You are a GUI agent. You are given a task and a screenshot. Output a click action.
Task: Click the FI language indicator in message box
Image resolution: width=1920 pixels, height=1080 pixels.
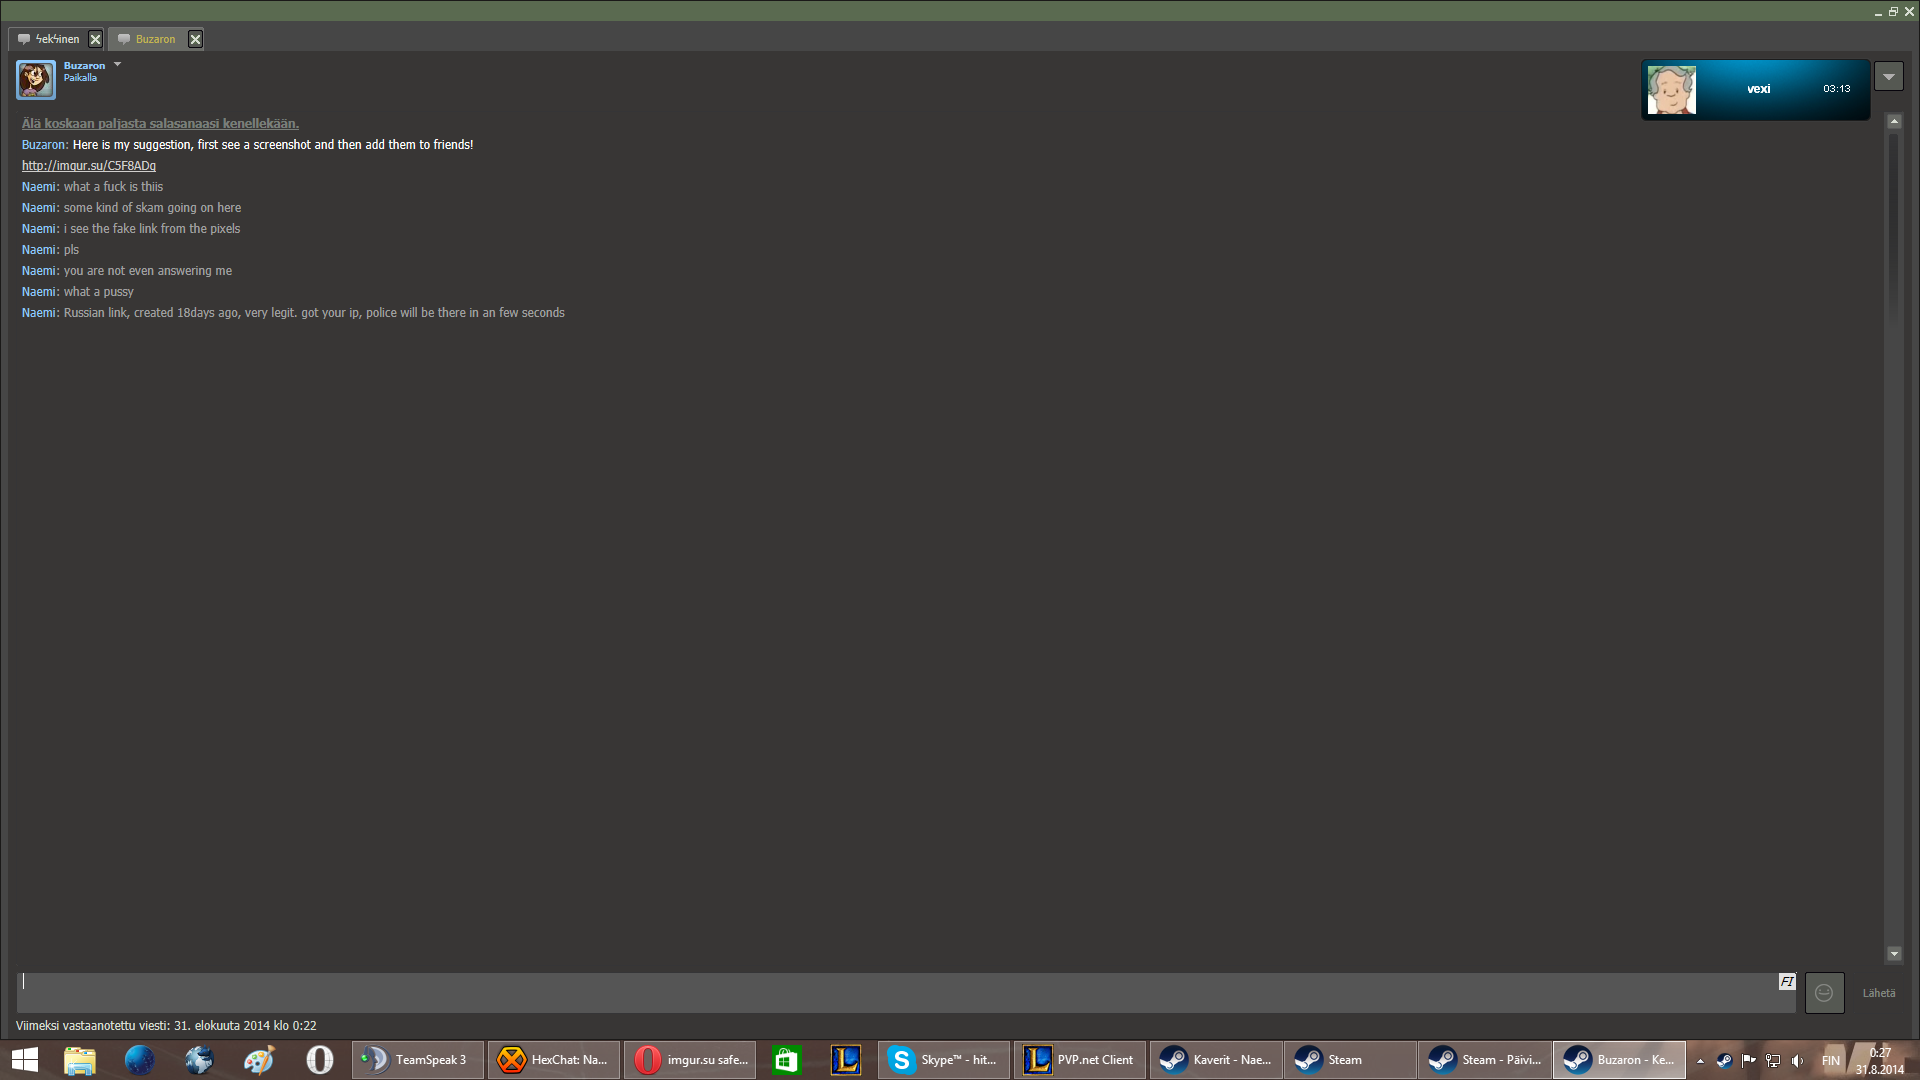click(x=1787, y=982)
